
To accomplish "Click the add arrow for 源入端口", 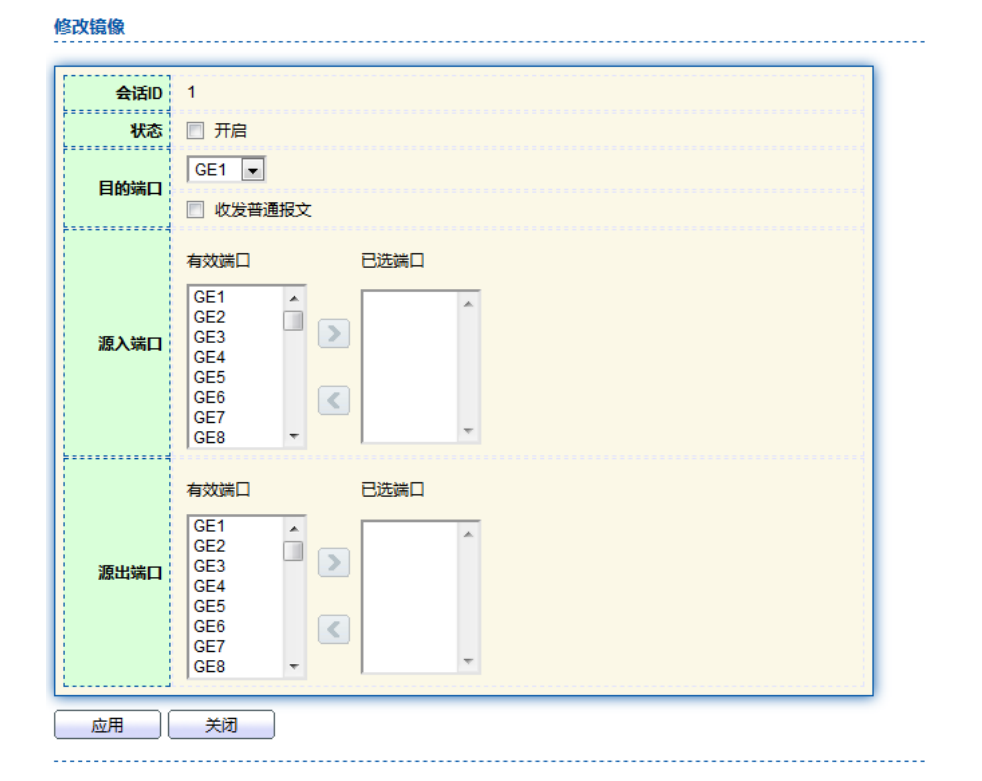I will tap(333, 334).
